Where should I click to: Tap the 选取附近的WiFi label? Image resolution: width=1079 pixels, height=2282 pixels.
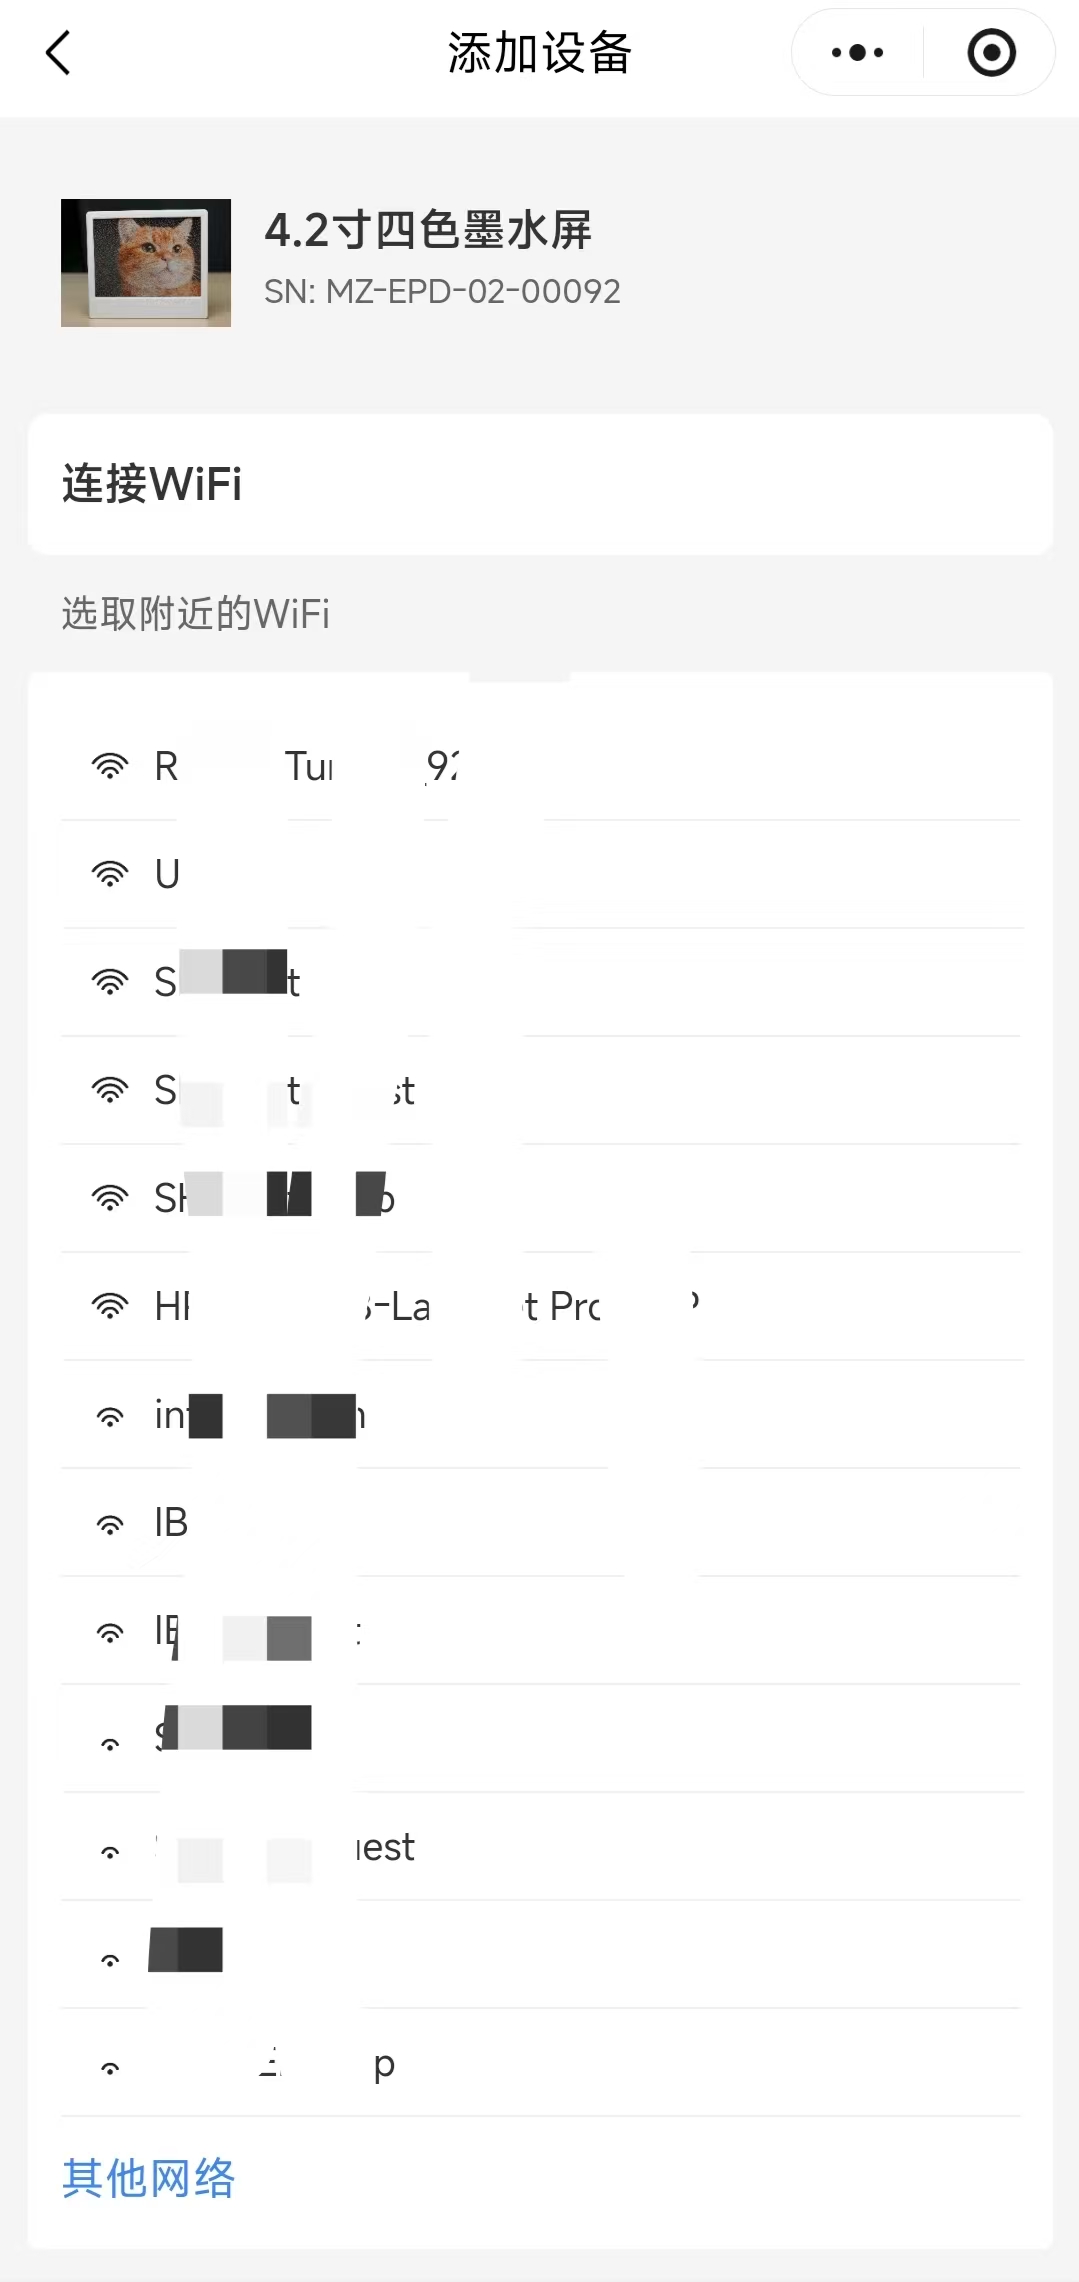click(196, 614)
